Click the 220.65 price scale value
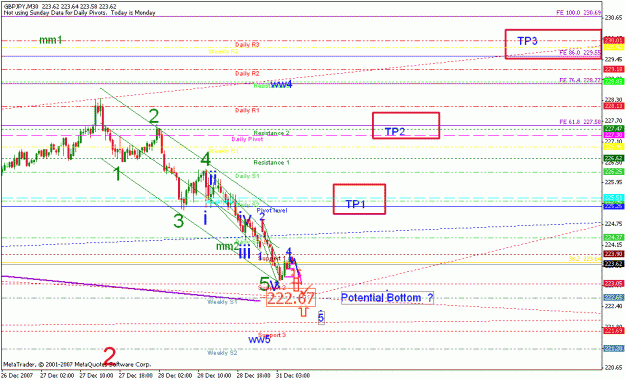This screenshot has width=625, height=380. tap(613, 368)
